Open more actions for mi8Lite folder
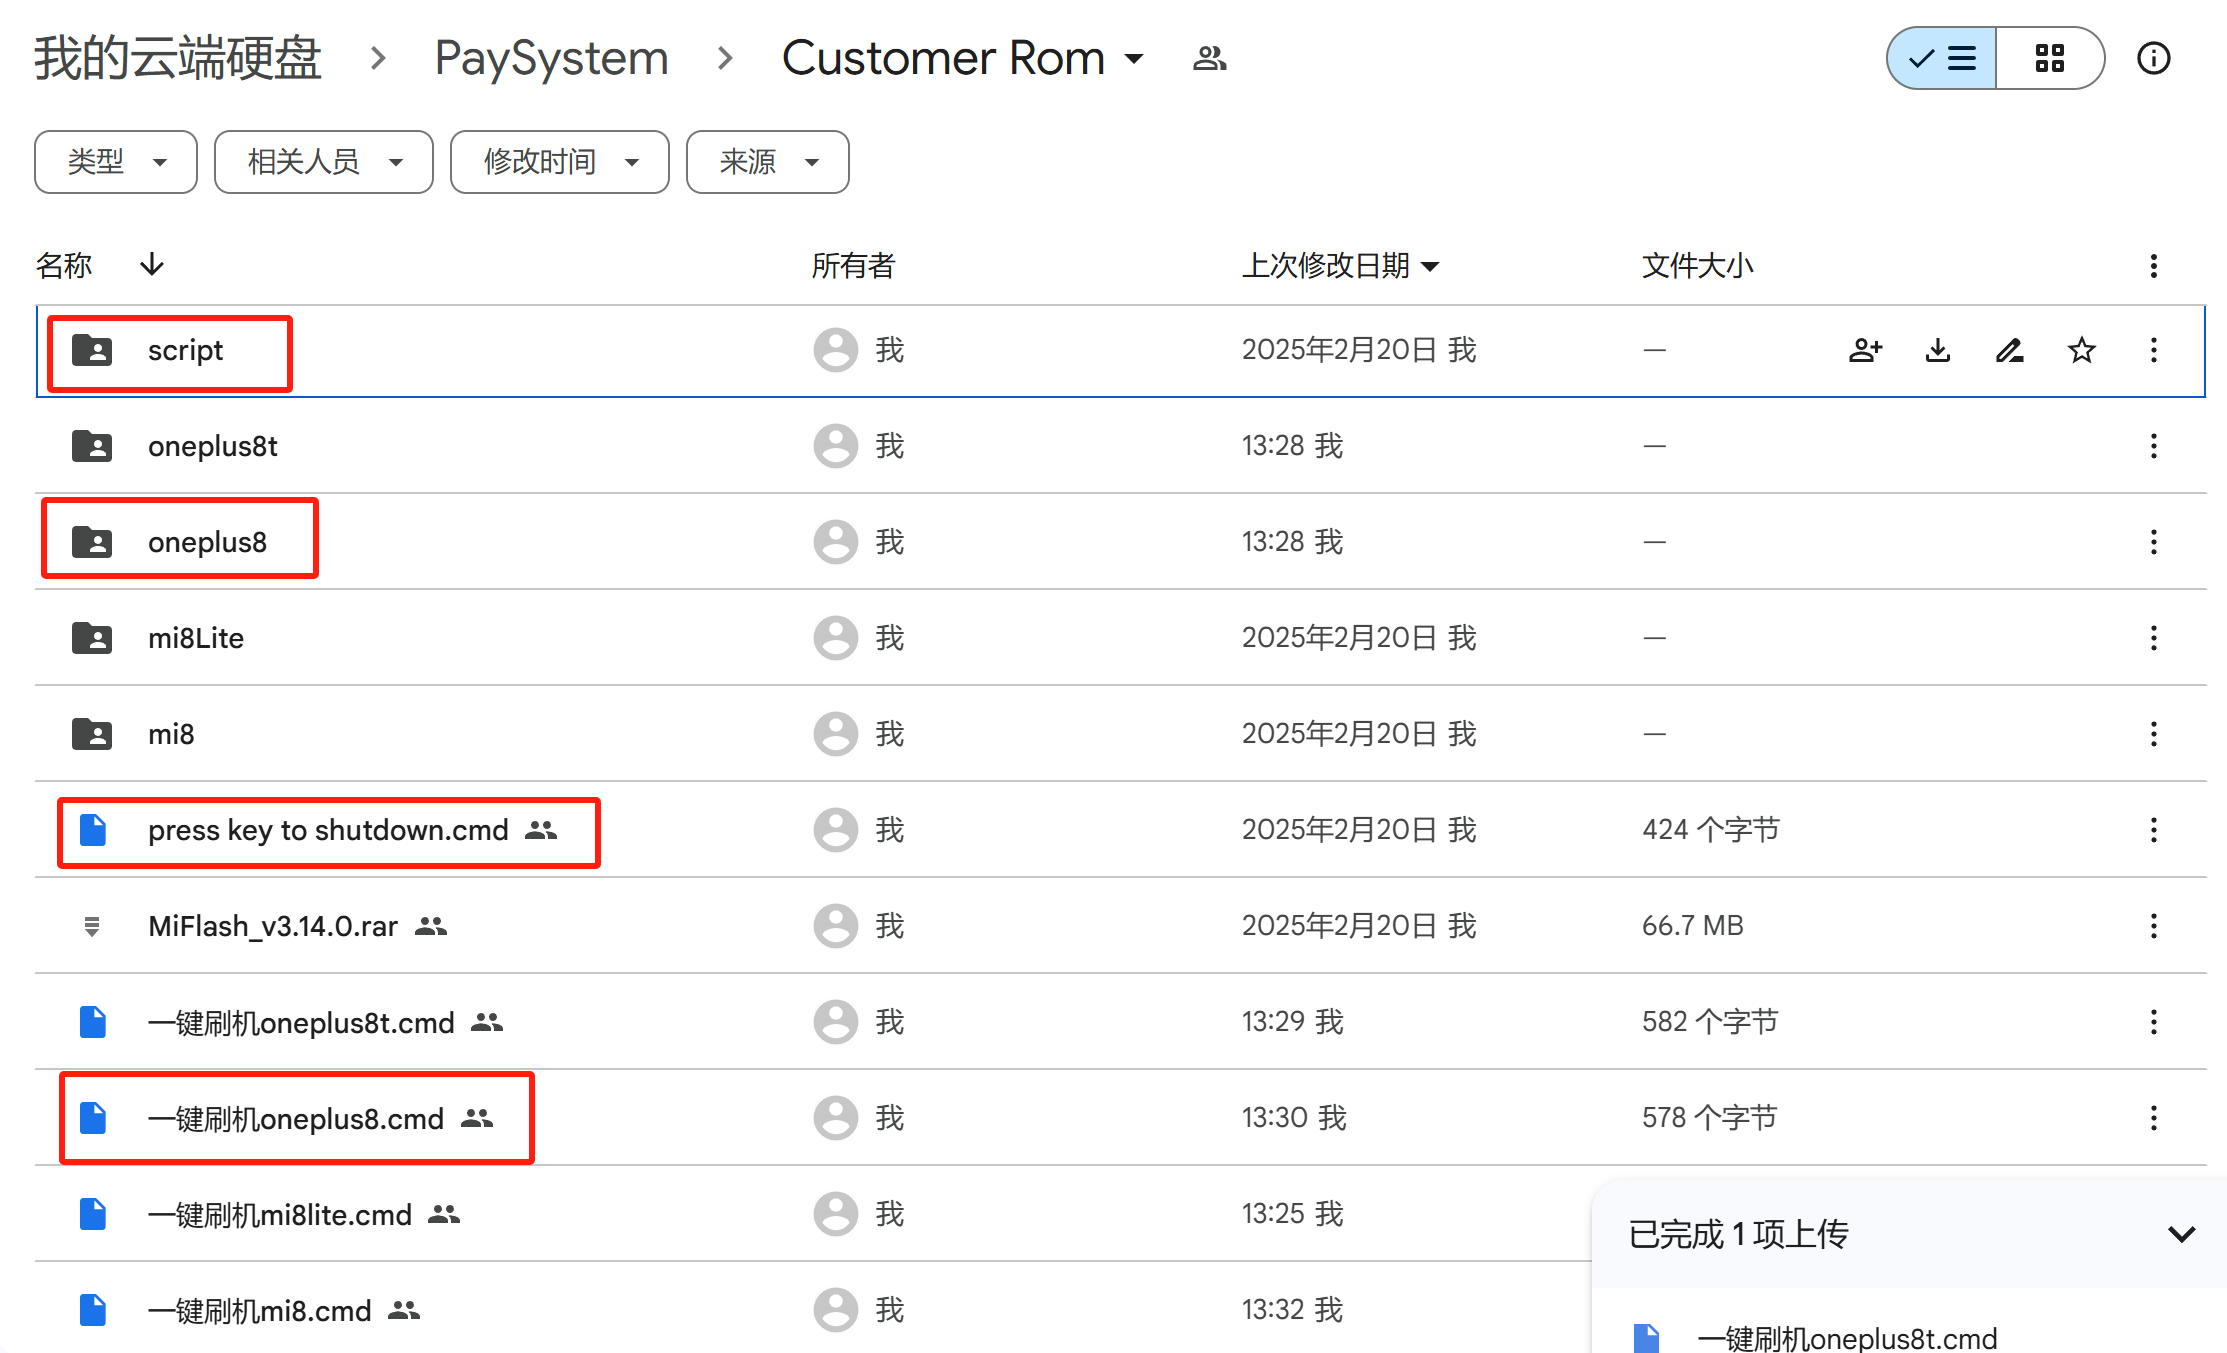The width and height of the screenshot is (2227, 1353). click(x=2153, y=638)
